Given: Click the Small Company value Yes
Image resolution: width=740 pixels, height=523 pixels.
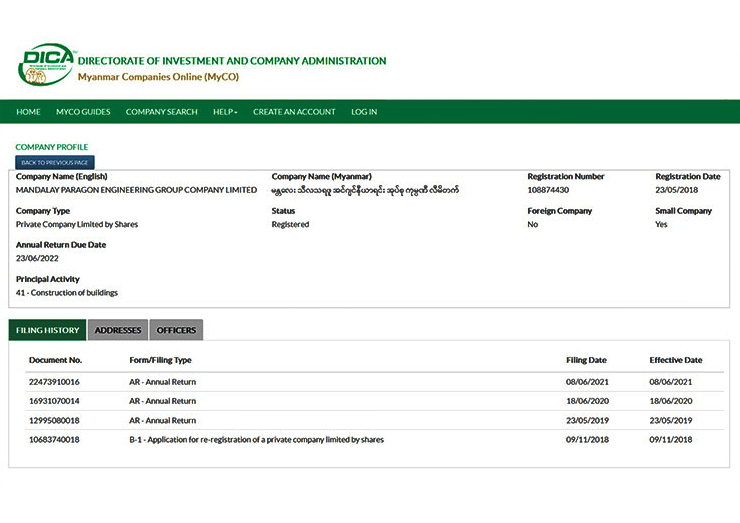Looking at the screenshot, I should (661, 225).
